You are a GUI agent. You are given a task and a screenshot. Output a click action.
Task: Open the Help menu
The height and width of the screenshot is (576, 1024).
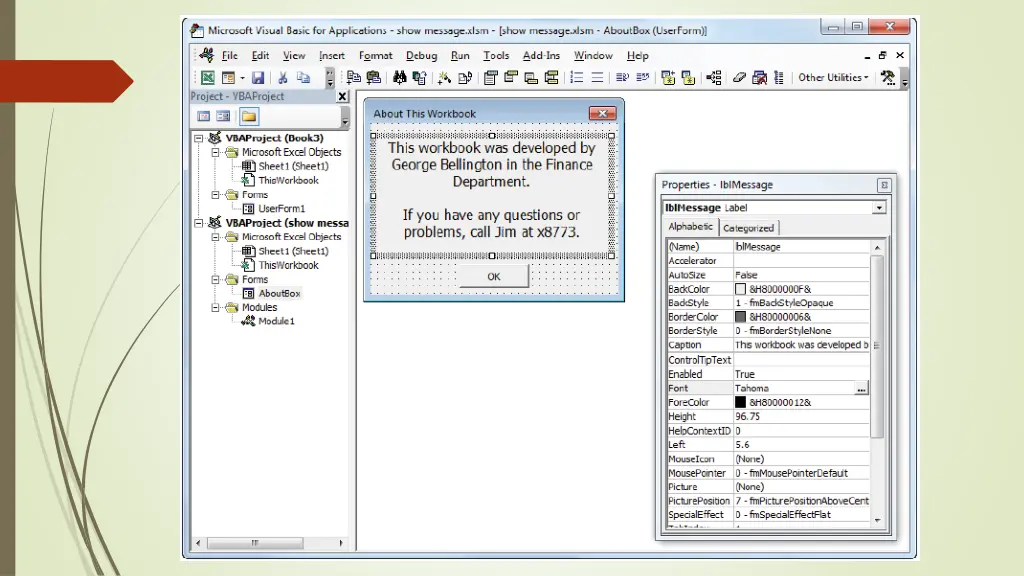[637, 56]
